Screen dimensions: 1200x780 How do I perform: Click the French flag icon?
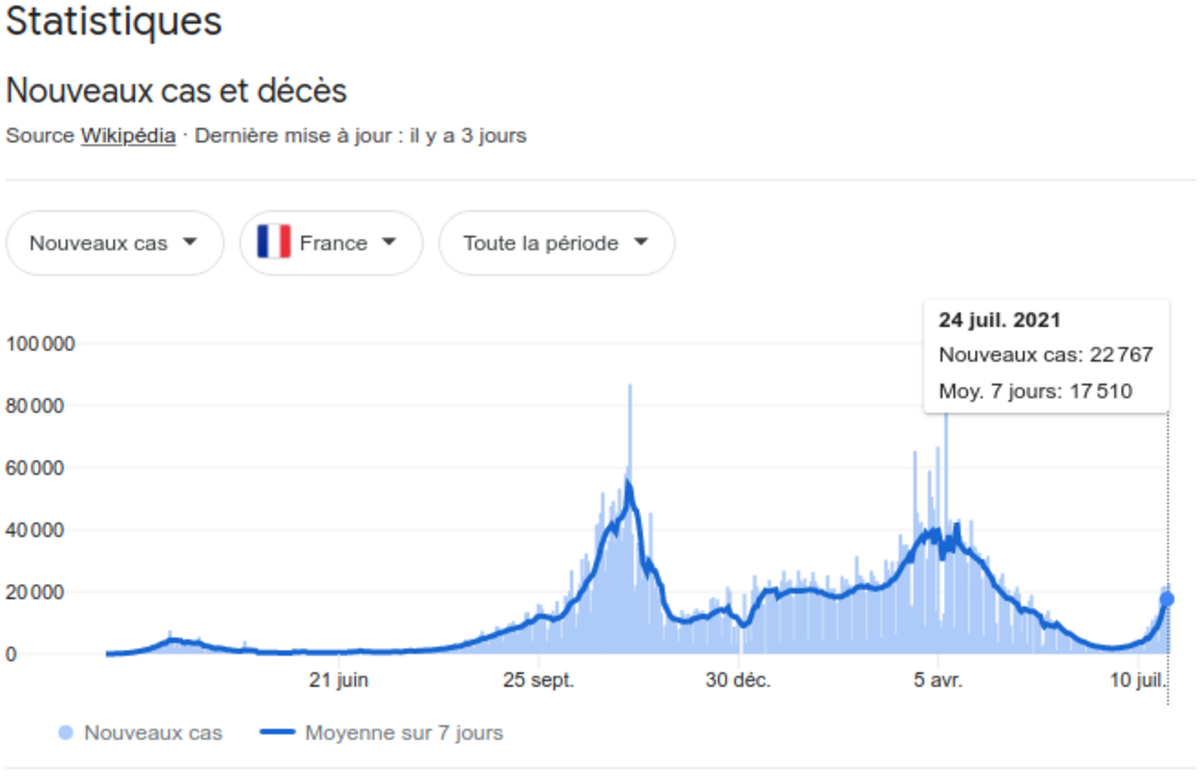pyautogui.click(x=273, y=242)
